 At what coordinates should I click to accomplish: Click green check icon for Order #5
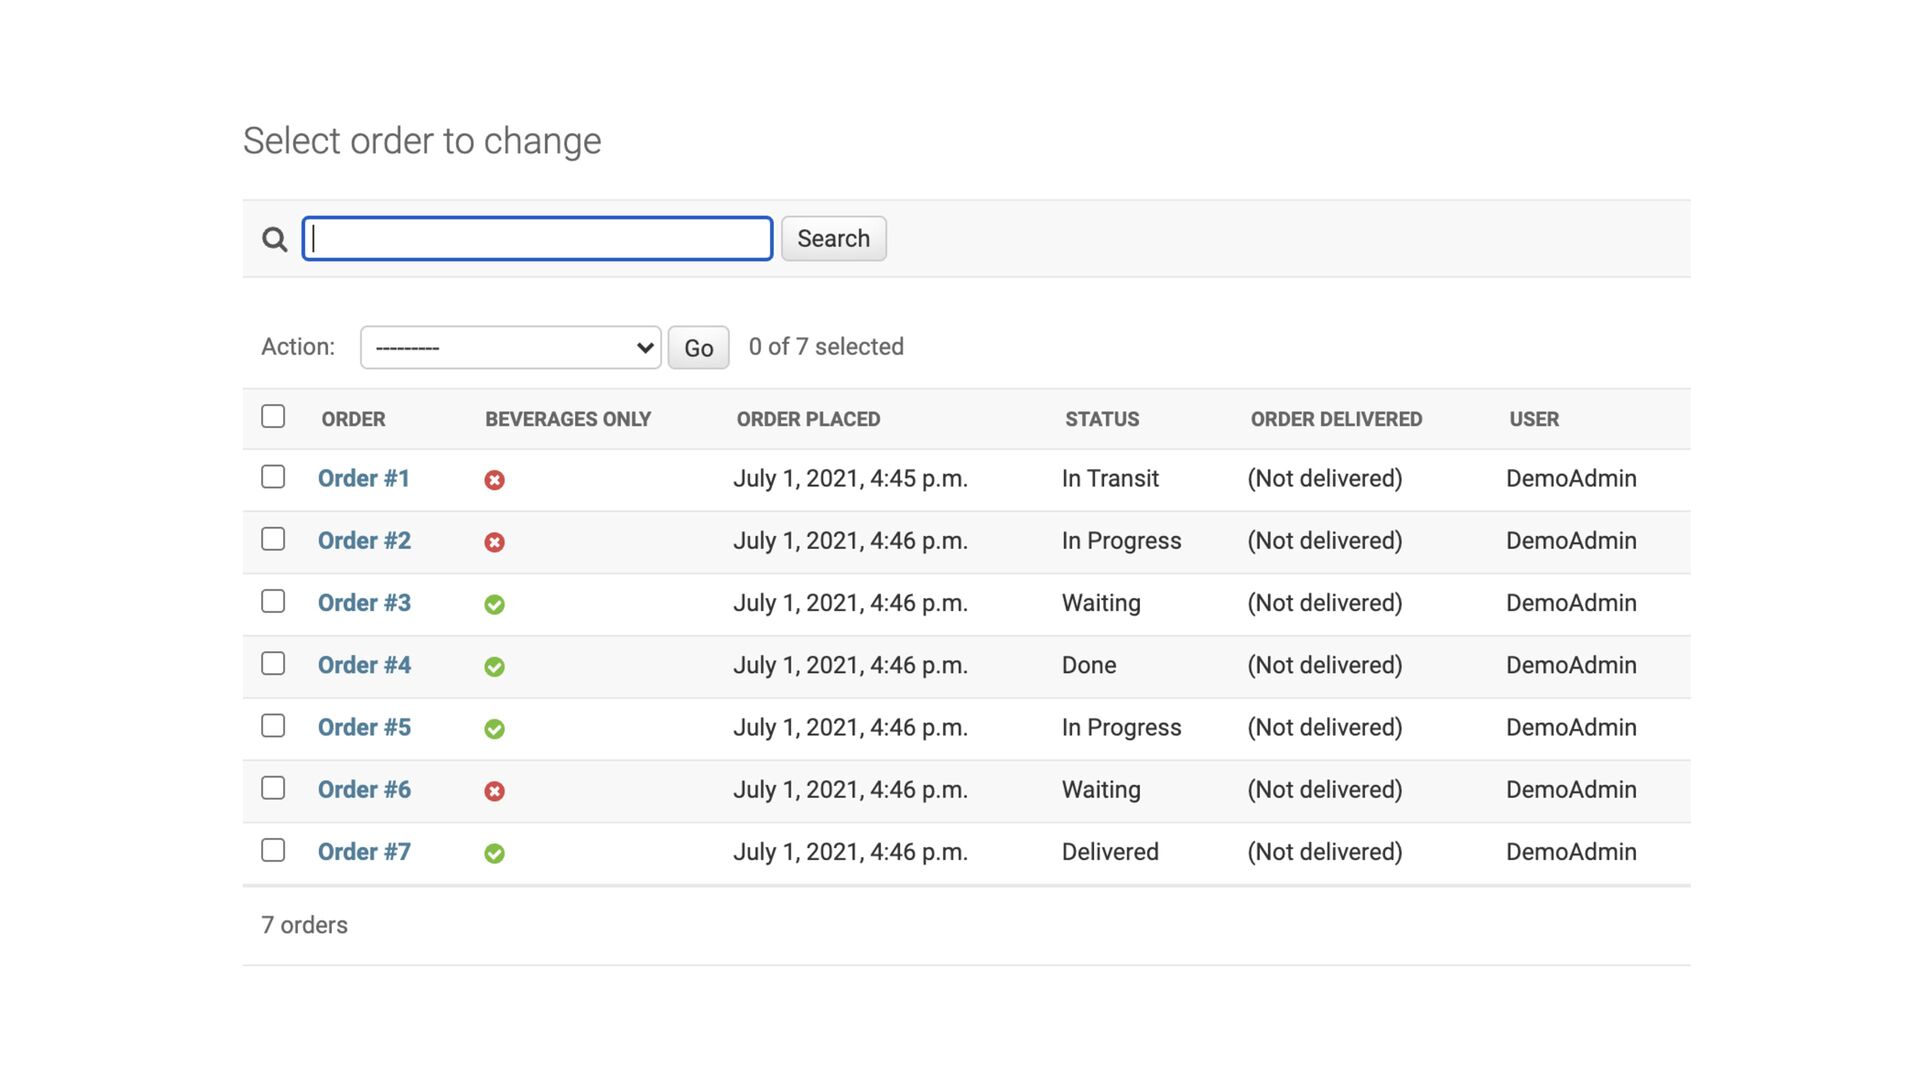coord(494,729)
